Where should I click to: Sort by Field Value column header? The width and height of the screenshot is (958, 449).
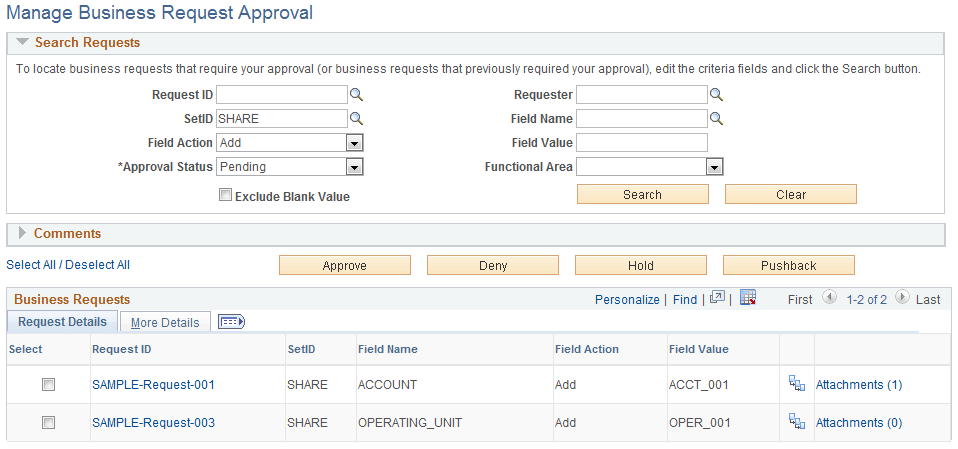(699, 349)
